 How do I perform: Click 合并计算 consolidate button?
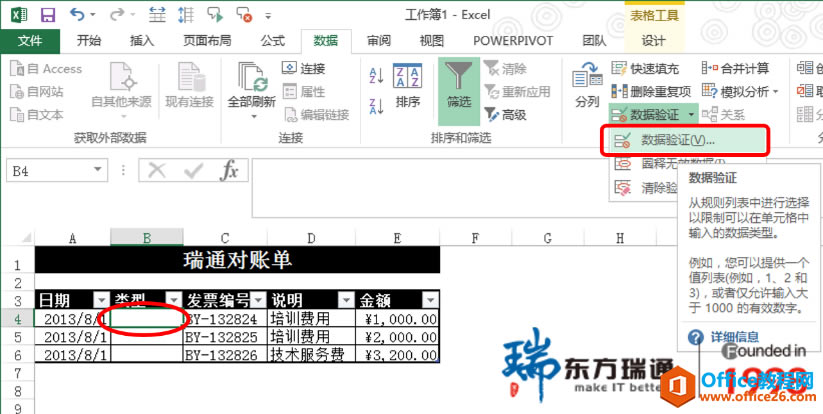tap(735, 69)
